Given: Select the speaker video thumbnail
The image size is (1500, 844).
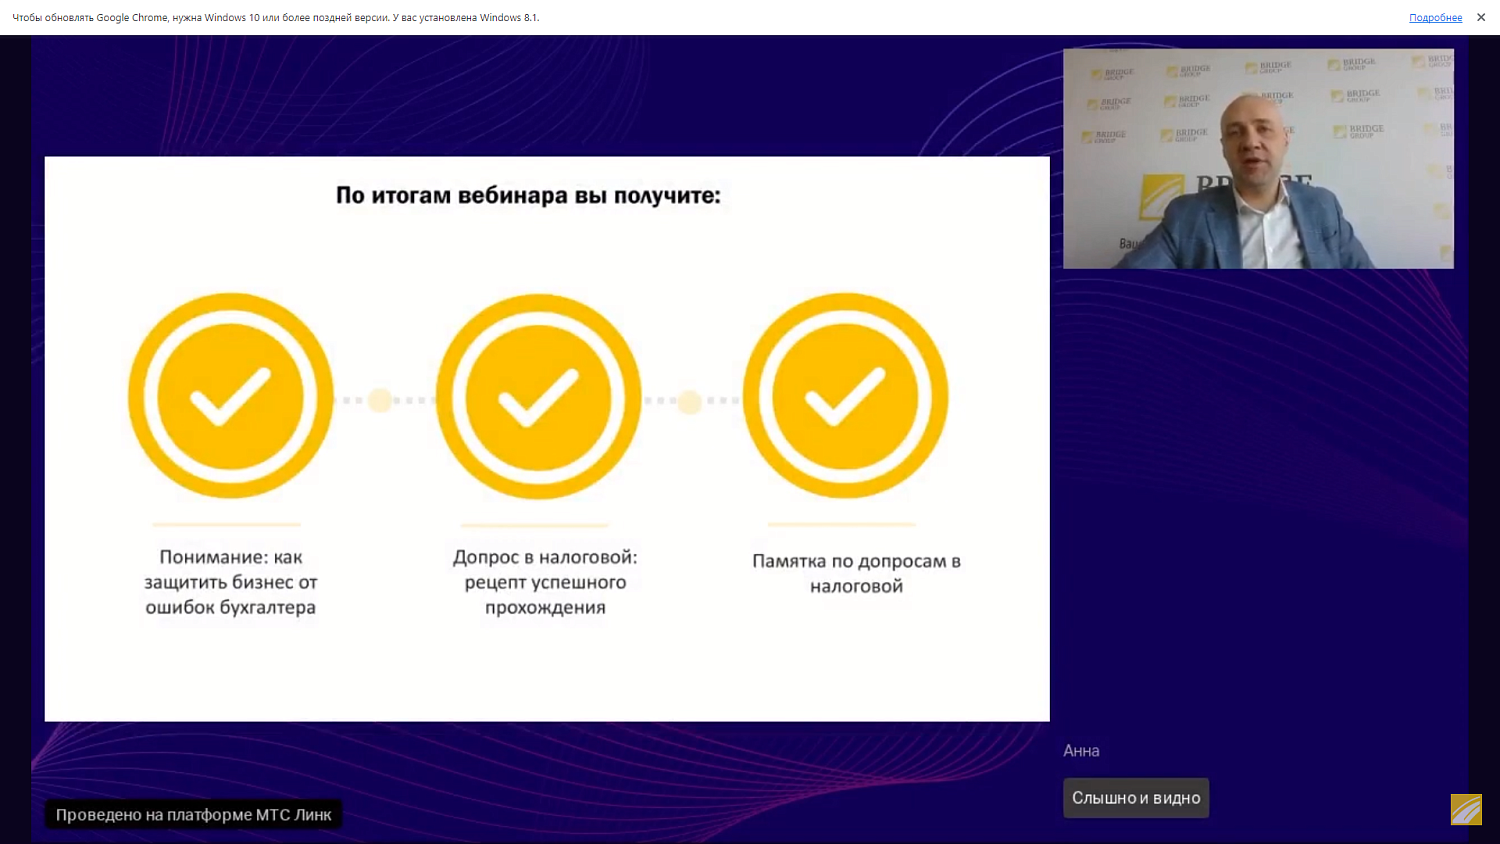Looking at the screenshot, I should (x=1259, y=159).
